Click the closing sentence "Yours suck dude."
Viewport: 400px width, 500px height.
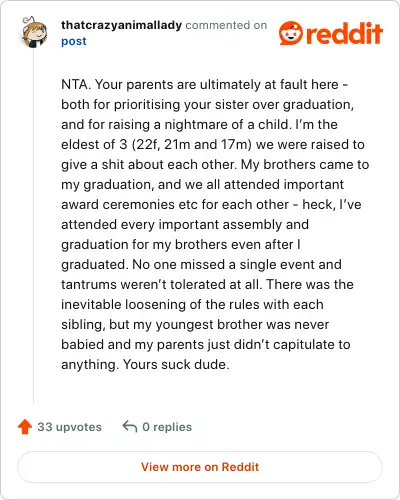[176, 364]
